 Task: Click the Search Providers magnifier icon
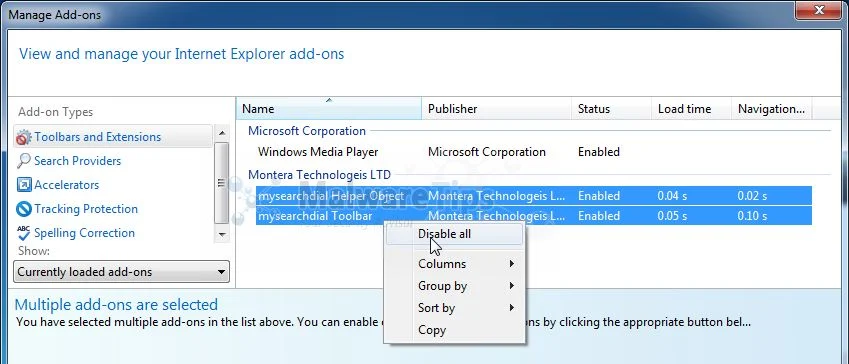[x=24, y=161]
